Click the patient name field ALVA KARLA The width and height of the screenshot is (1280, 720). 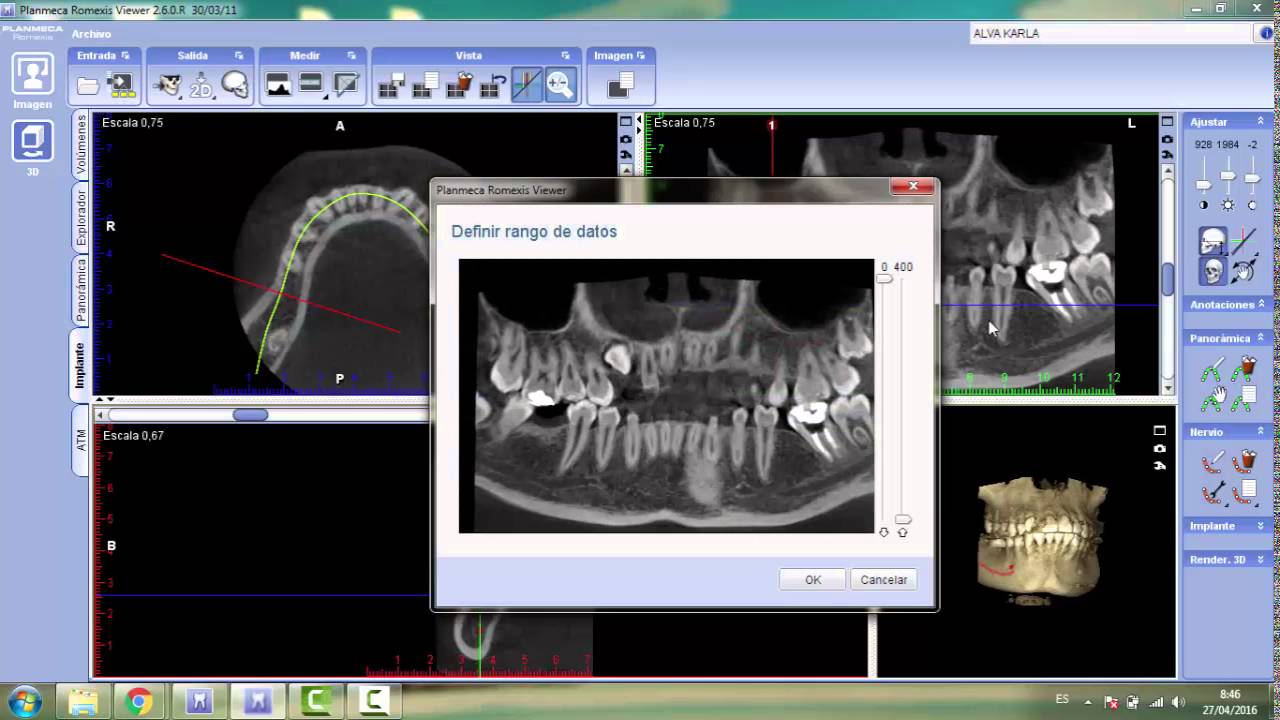(1112, 33)
